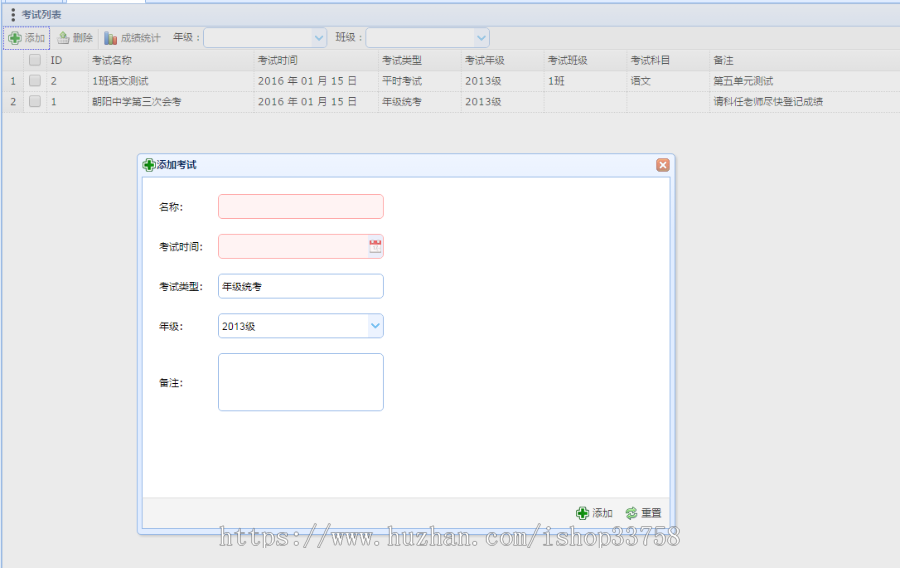The width and height of the screenshot is (900, 568).
Task: Click the 考试班级 column header
Action: (x=585, y=60)
